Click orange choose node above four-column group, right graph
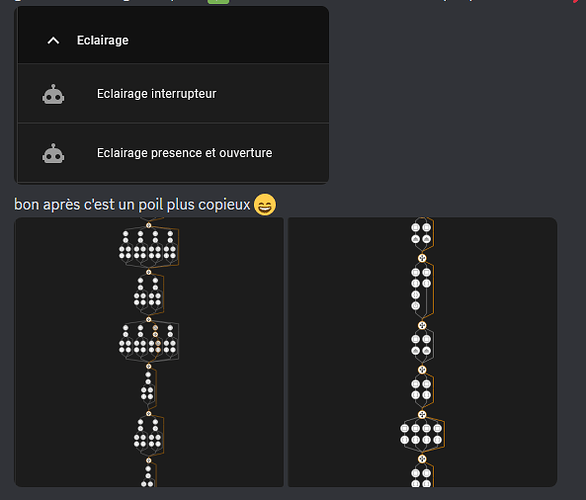This screenshot has width=586, height=500. (x=422, y=414)
